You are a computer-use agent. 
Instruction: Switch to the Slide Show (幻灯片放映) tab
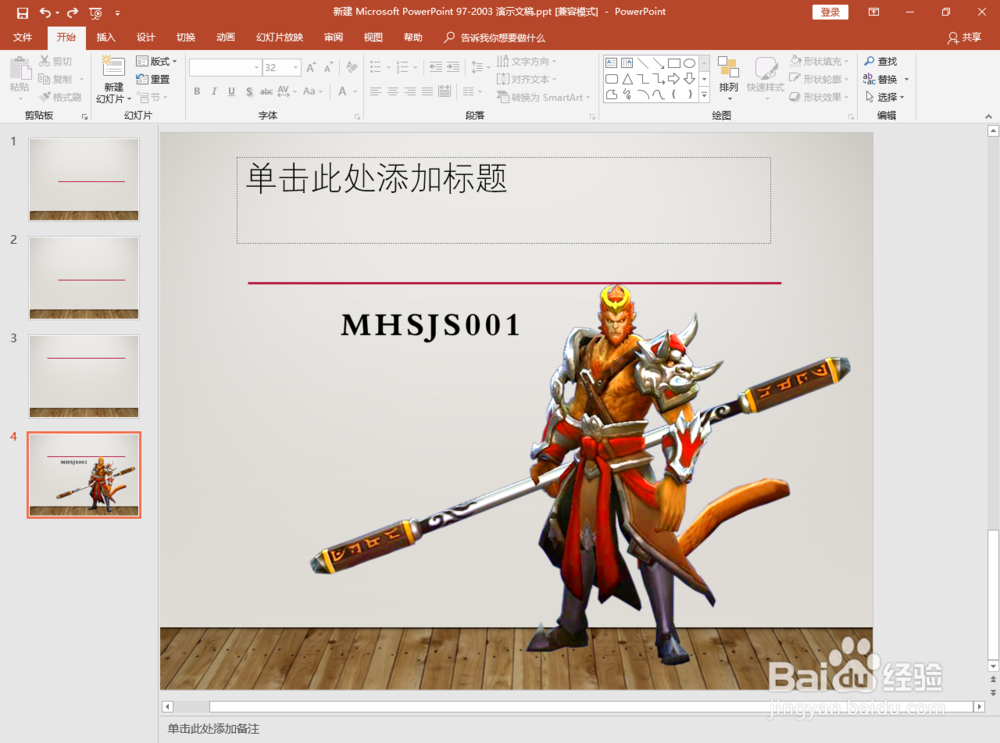pyautogui.click(x=279, y=37)
